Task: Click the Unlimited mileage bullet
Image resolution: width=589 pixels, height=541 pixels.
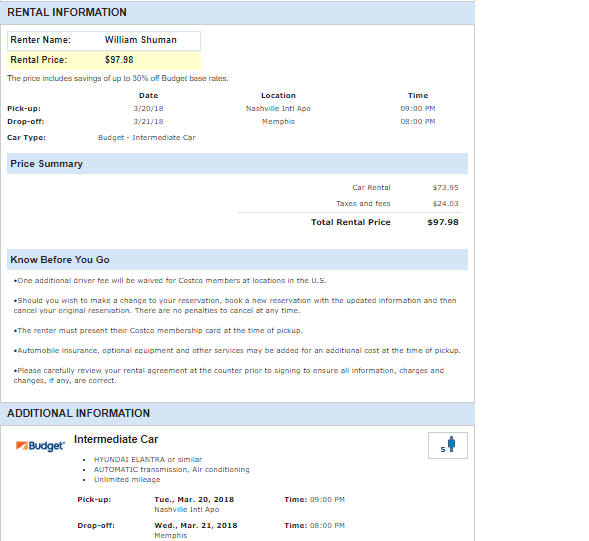Action: pyautogui.click(x=127, y=480)
